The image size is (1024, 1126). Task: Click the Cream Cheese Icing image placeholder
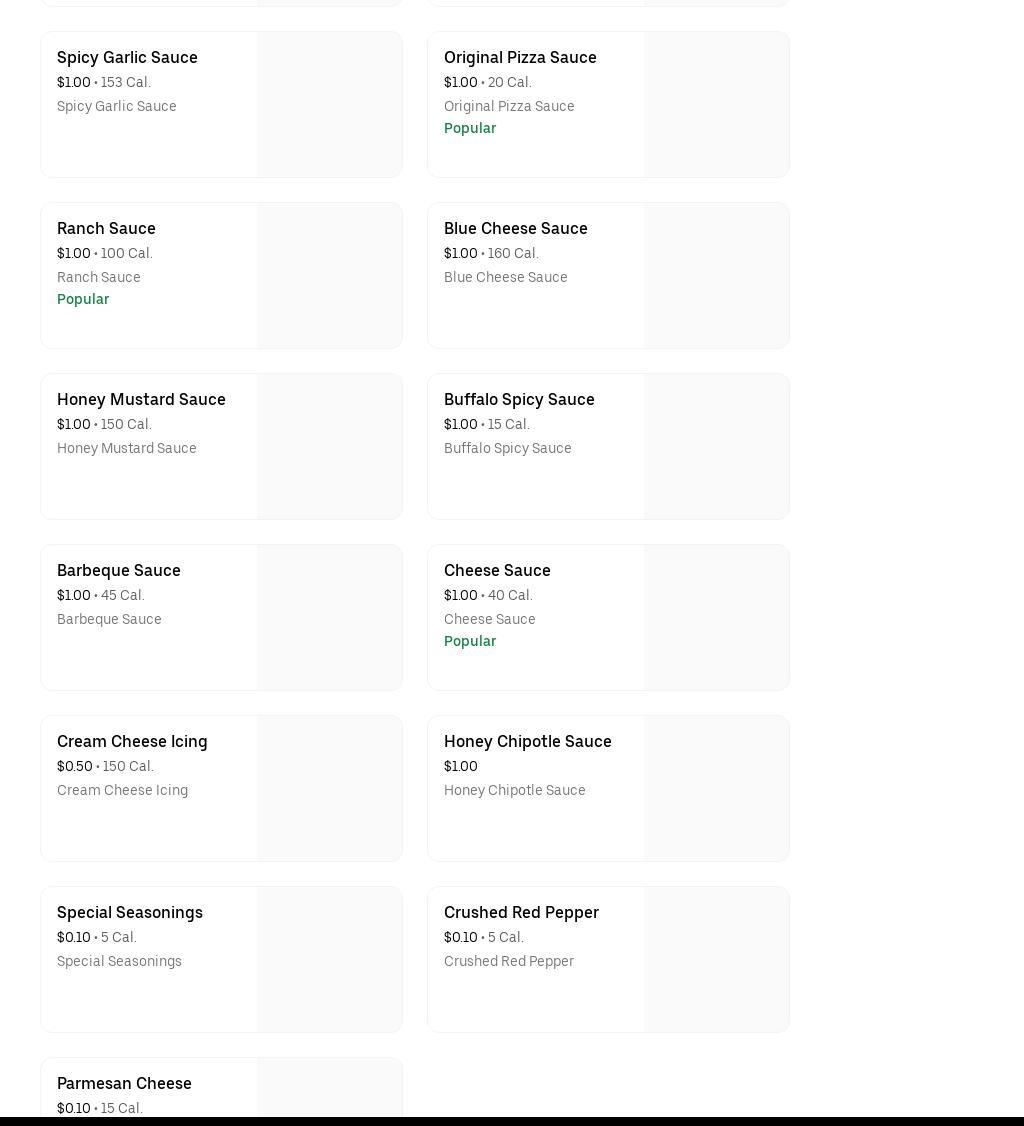coord(329,789)
